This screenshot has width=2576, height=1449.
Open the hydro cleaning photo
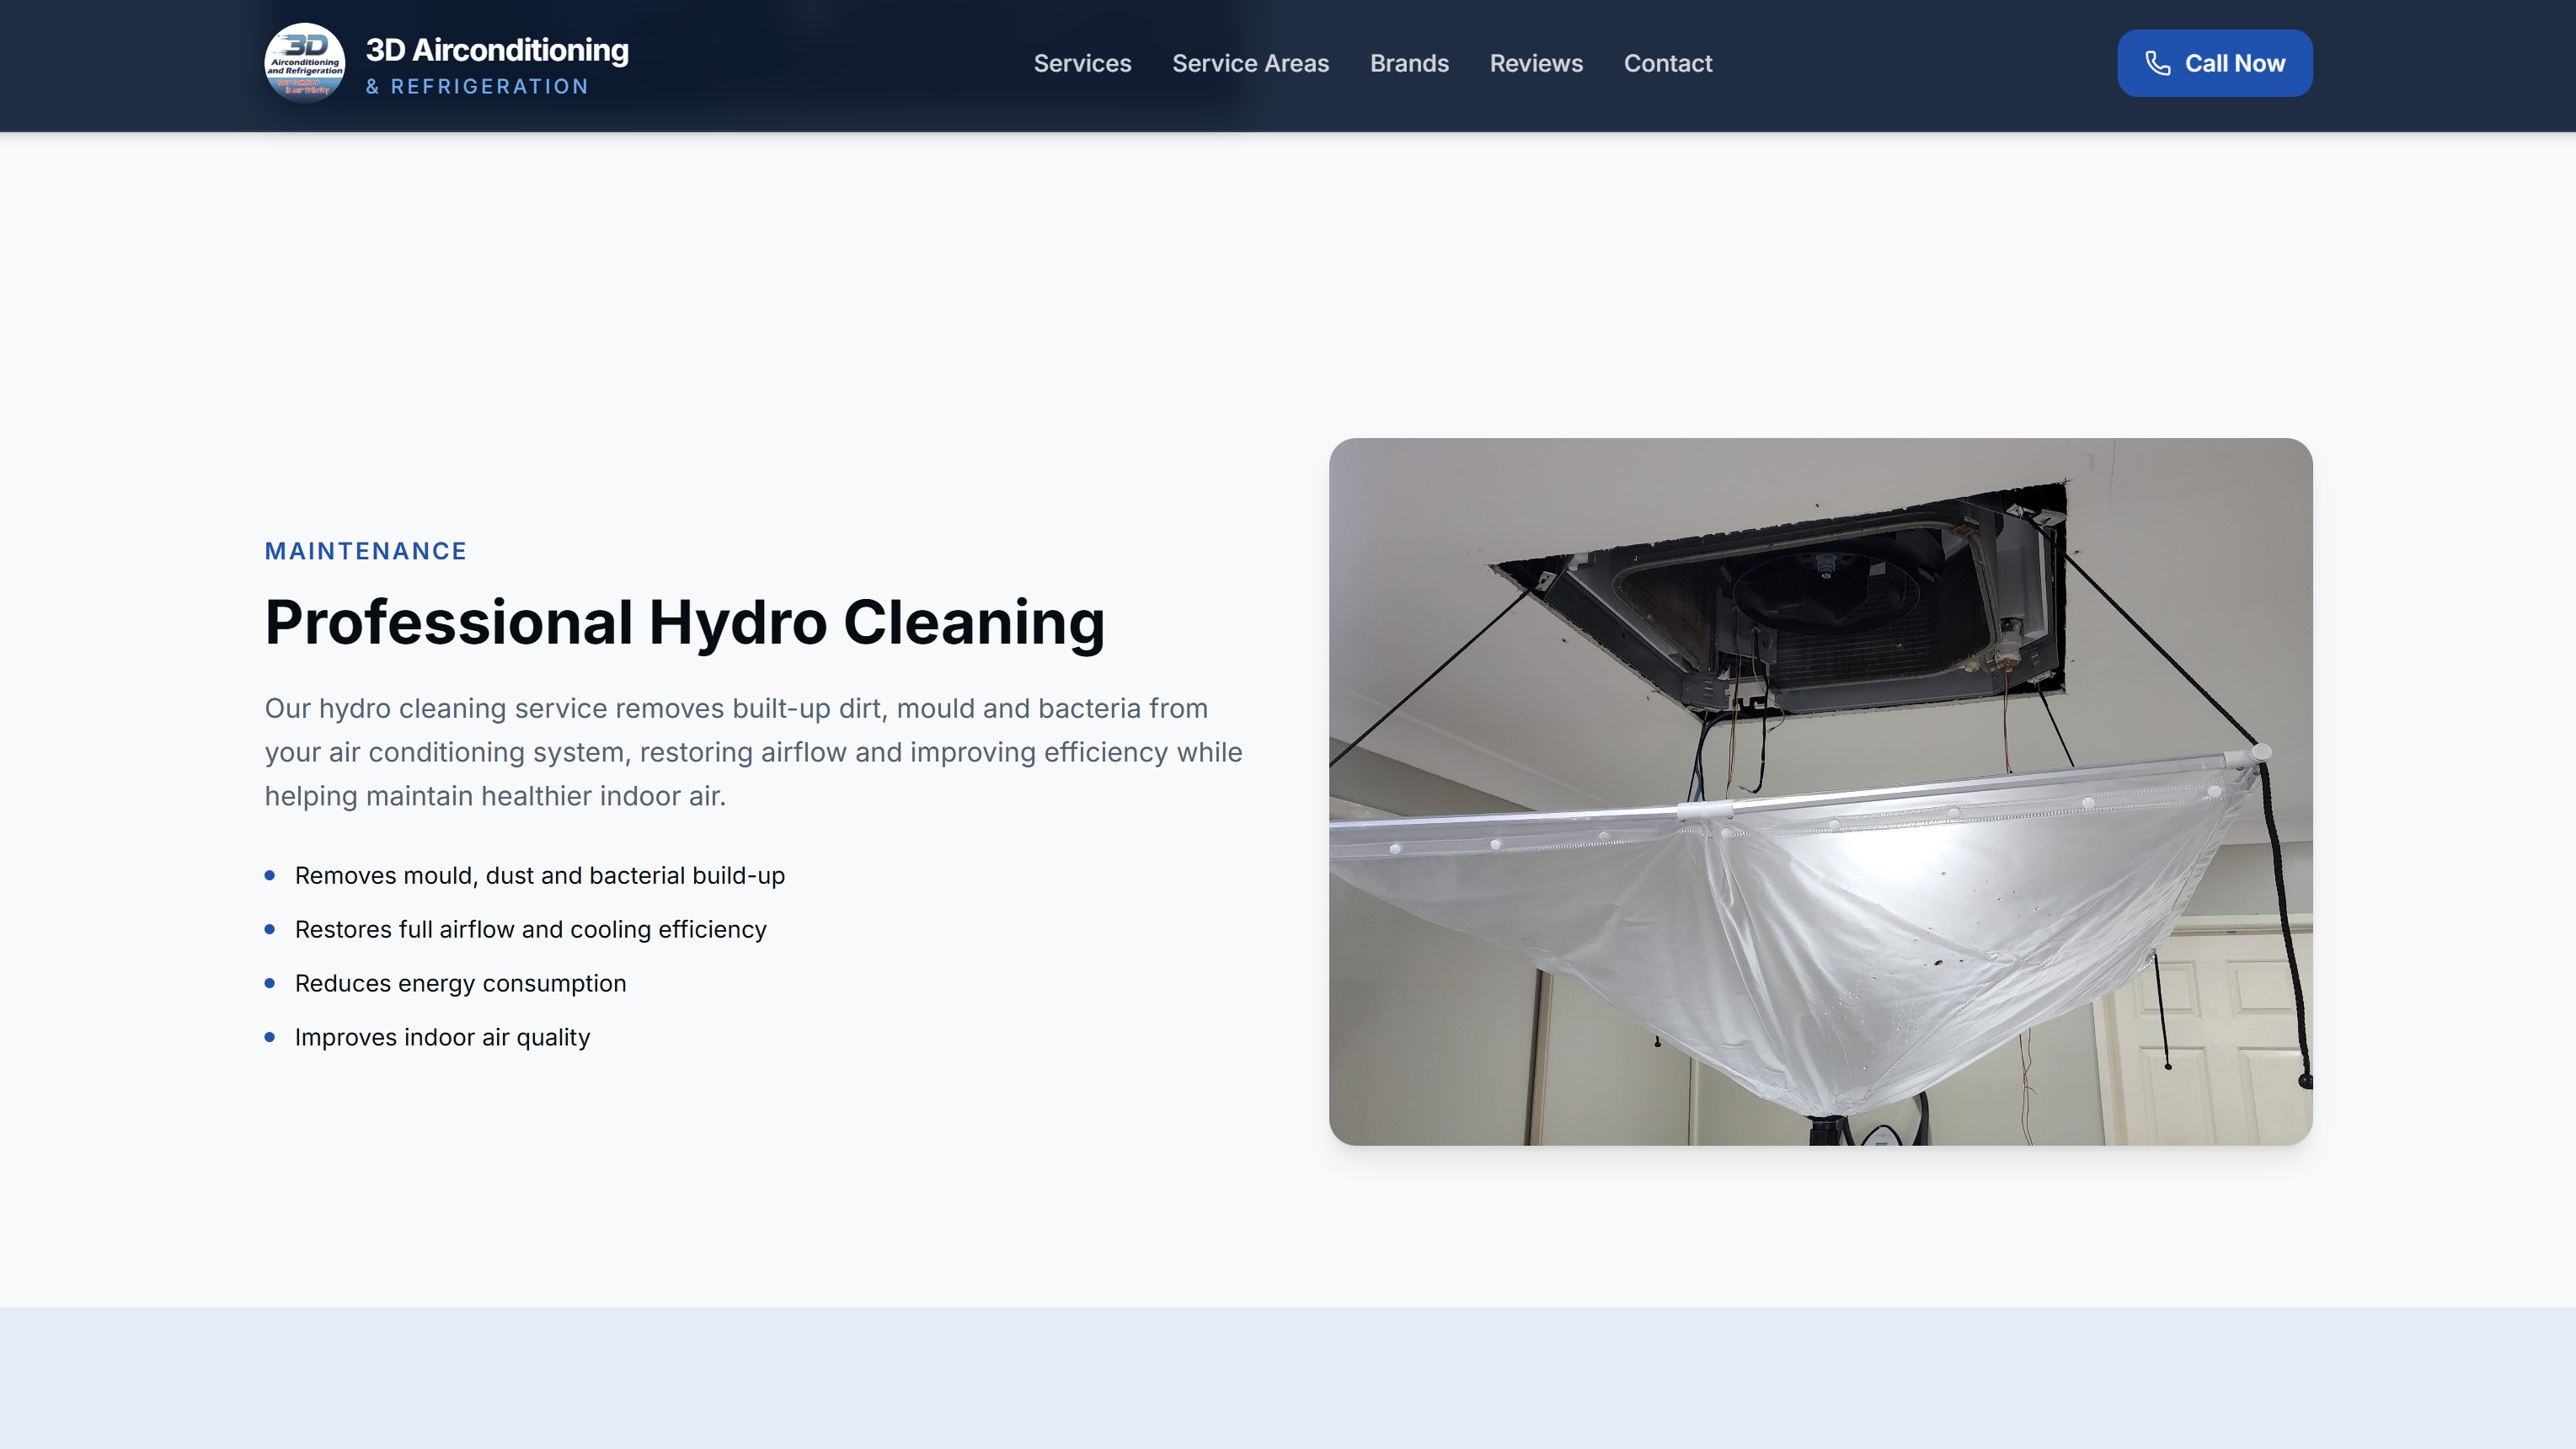[x=1820, y=791]
